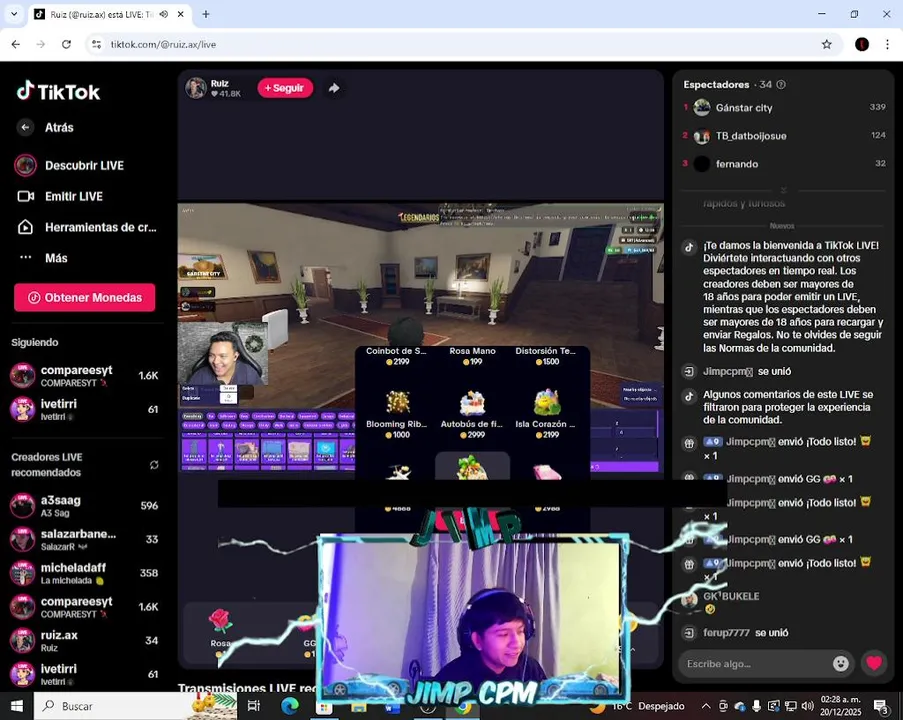The width and height of the screenshot is (903, 720).
Task: Click the TikTok logo in the sidebar
Action: (58, 91)
